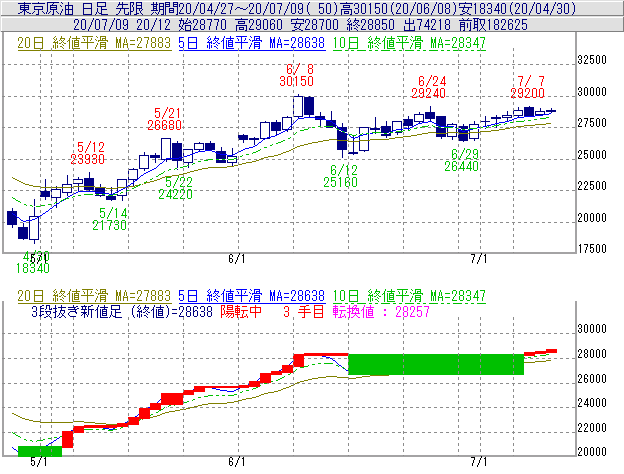Click the 転換値：28257 text

pyautogui.click(x=381, y=312)
